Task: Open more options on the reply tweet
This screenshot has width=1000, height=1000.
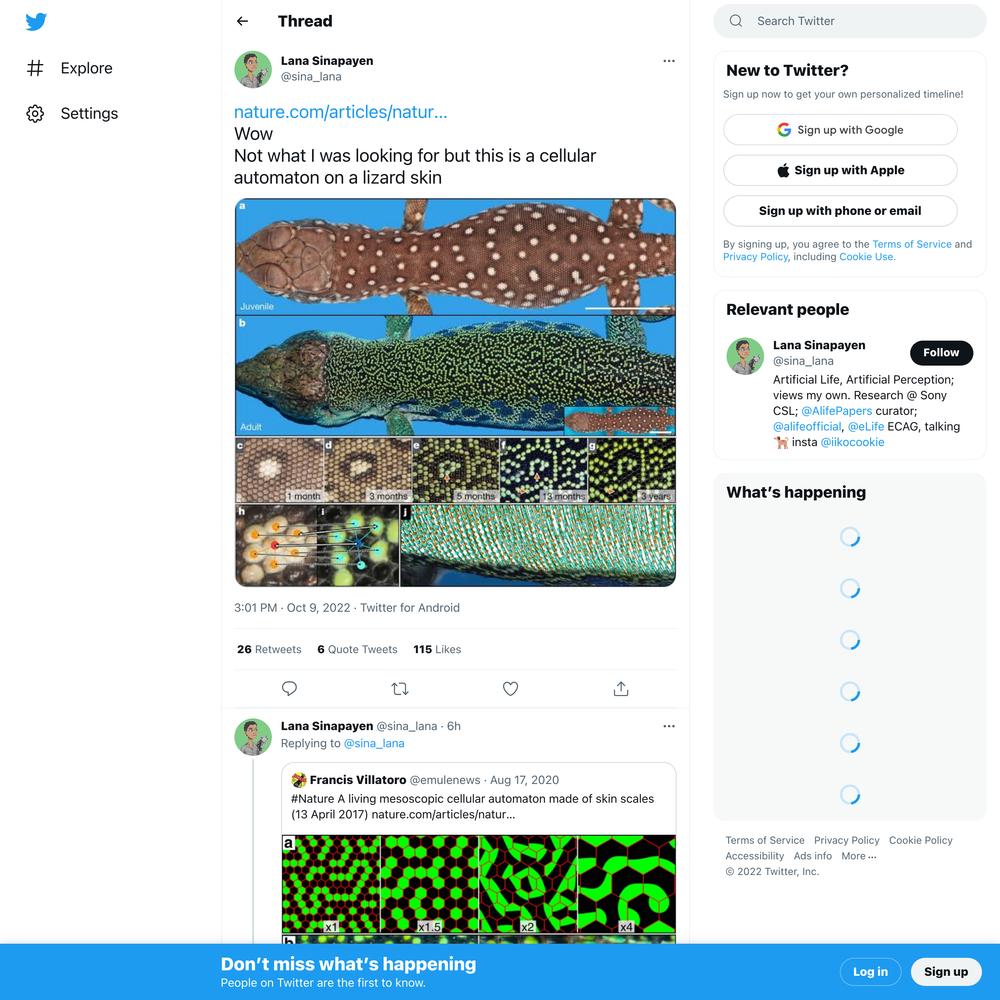Action: (668, 726)
